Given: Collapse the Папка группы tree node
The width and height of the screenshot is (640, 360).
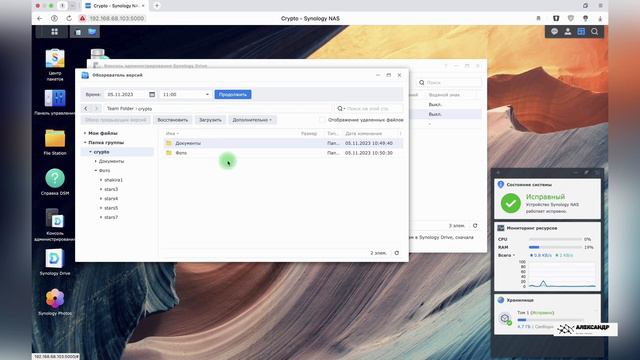Looking at the screenshot, I should pos(85,142).
